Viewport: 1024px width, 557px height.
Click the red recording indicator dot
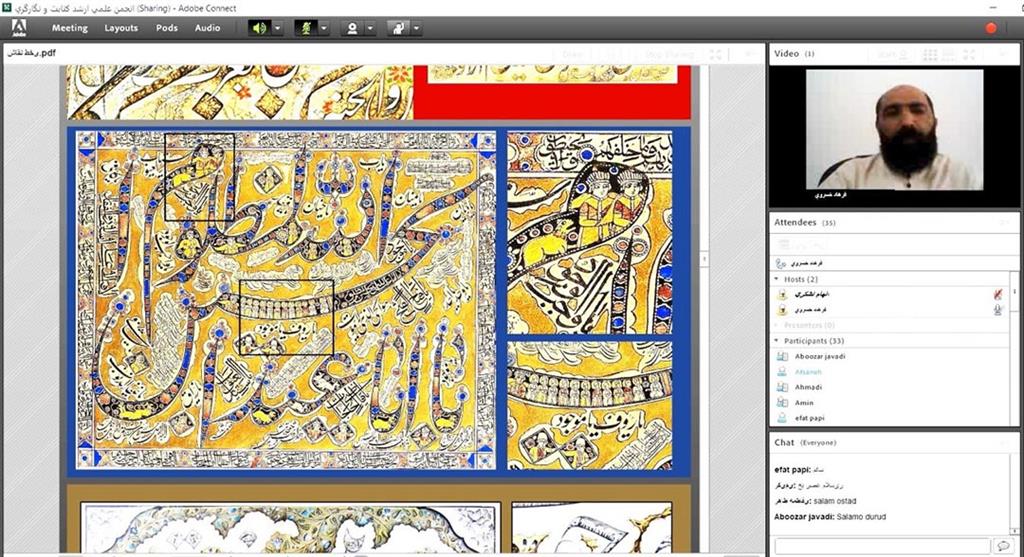tap(991, 28)
